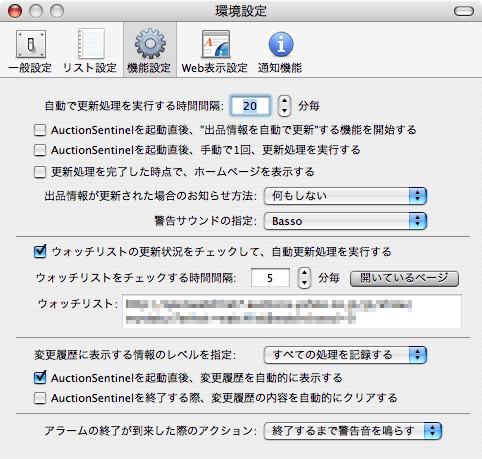
Task: Check ホームページを表示する after update checkbox
Action: point(40,172)
